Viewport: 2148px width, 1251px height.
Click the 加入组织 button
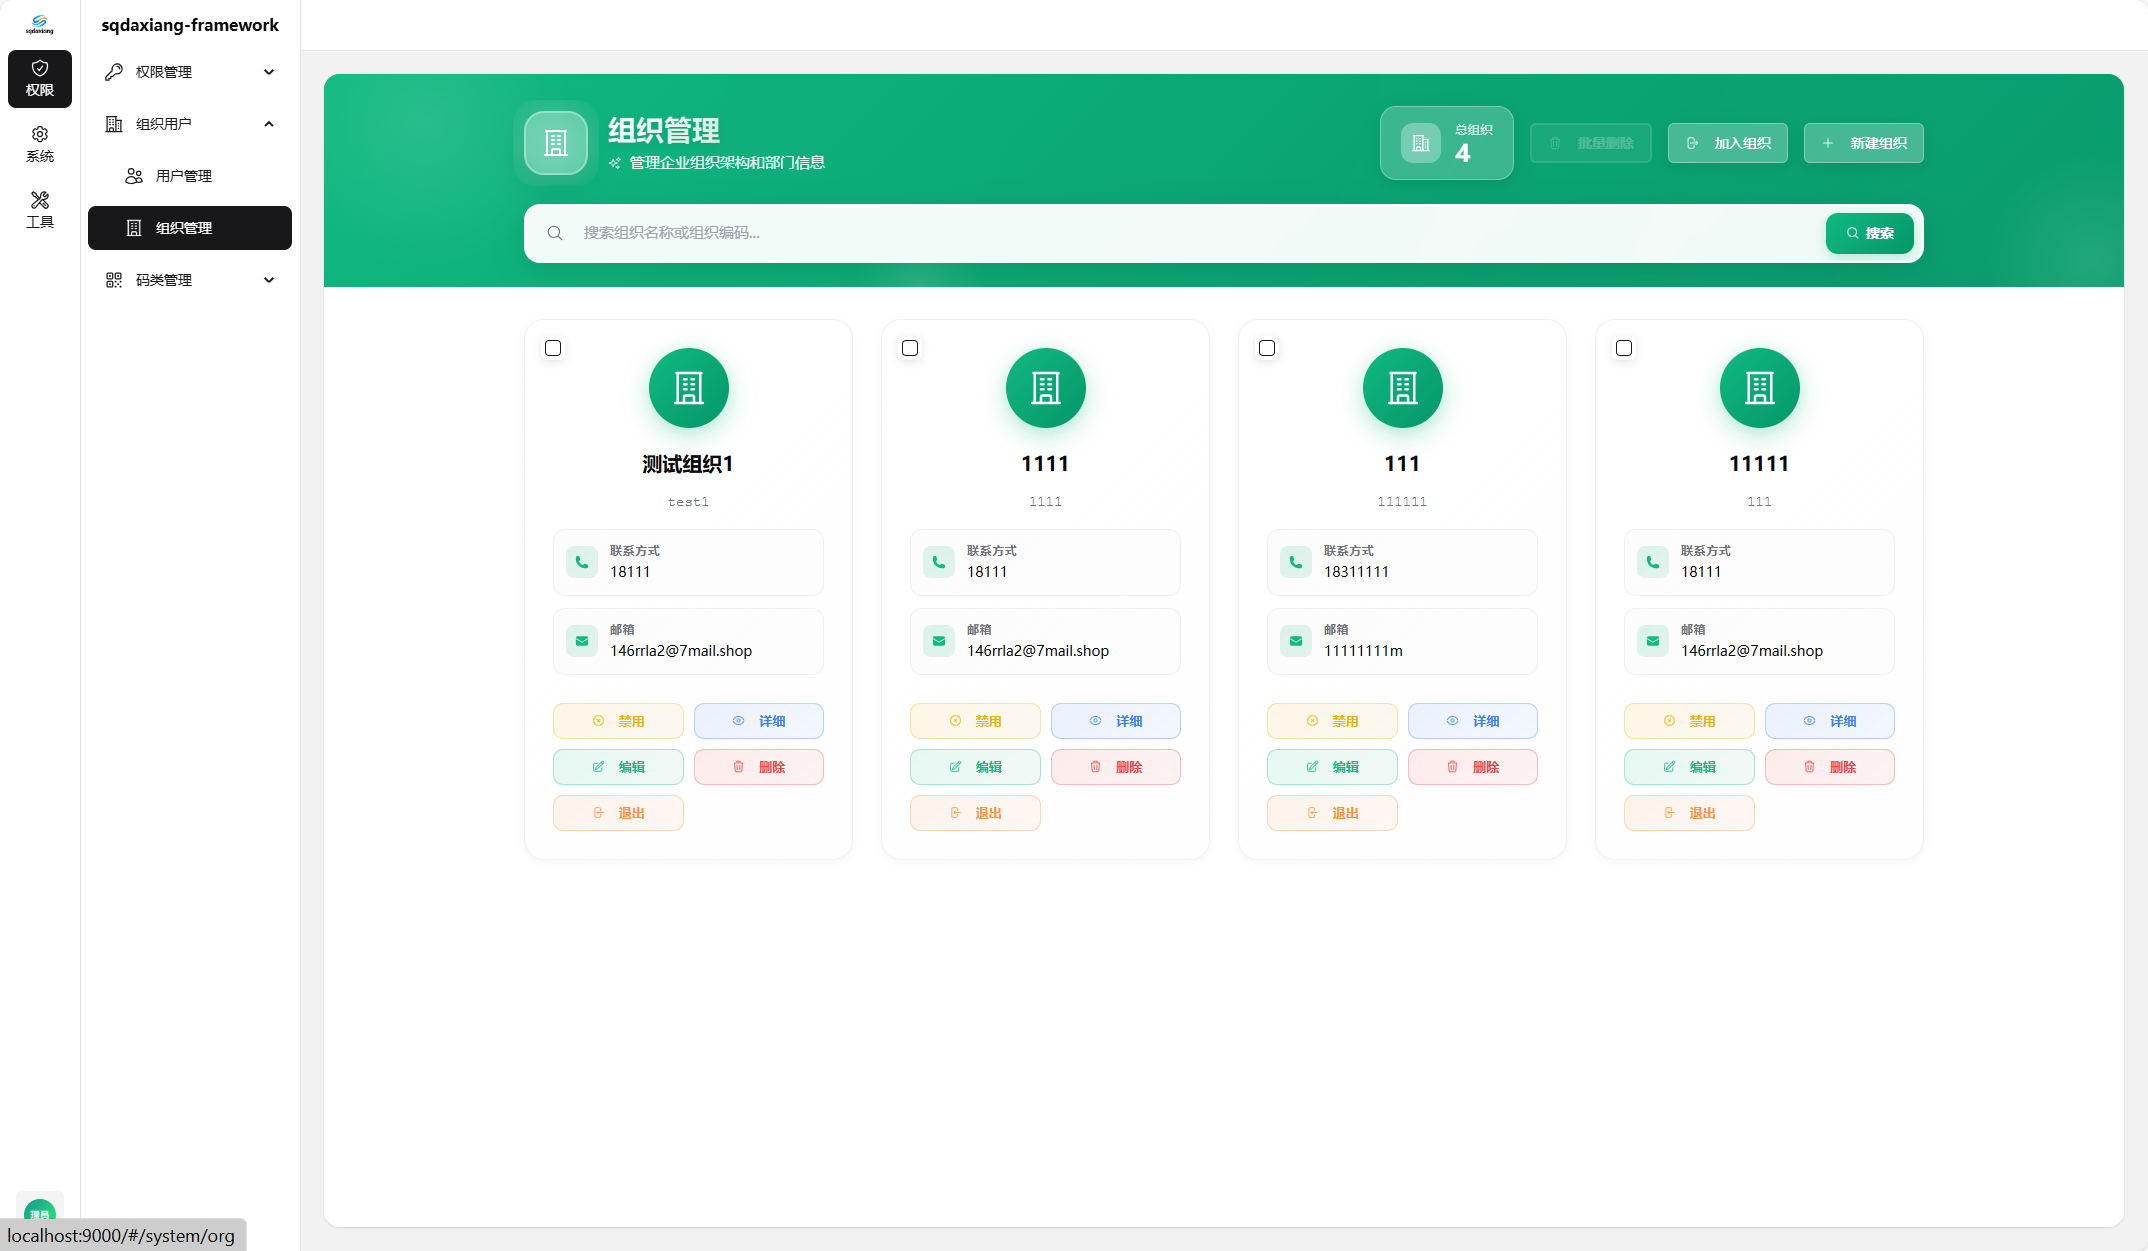tap(1727, 143)
